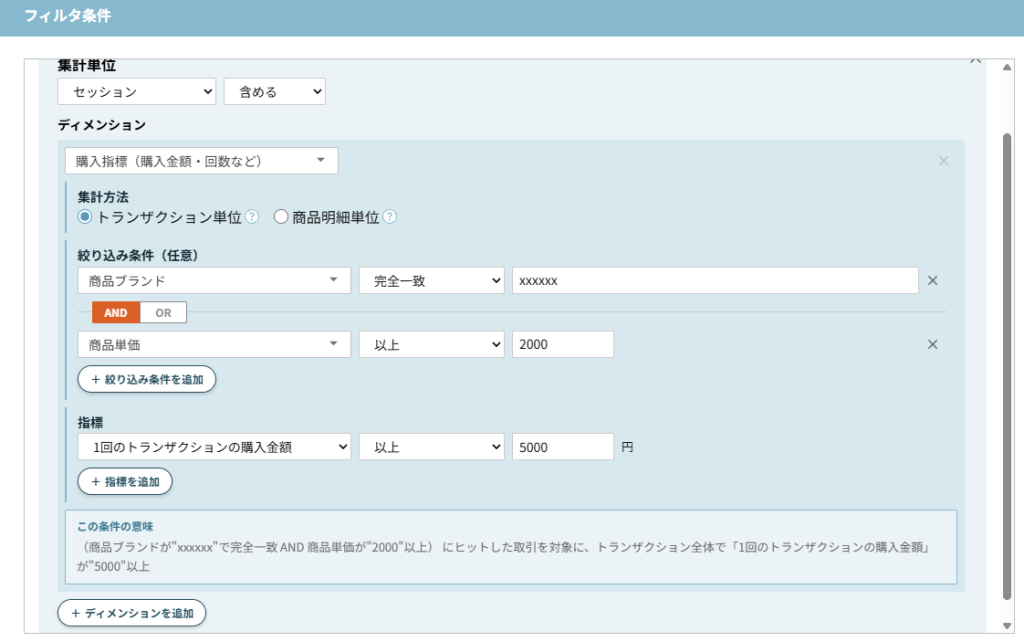Viewport: 1024px width, 642px height.
Task: Click help icon beside トランザクション単位
Action: click(252, 217)
